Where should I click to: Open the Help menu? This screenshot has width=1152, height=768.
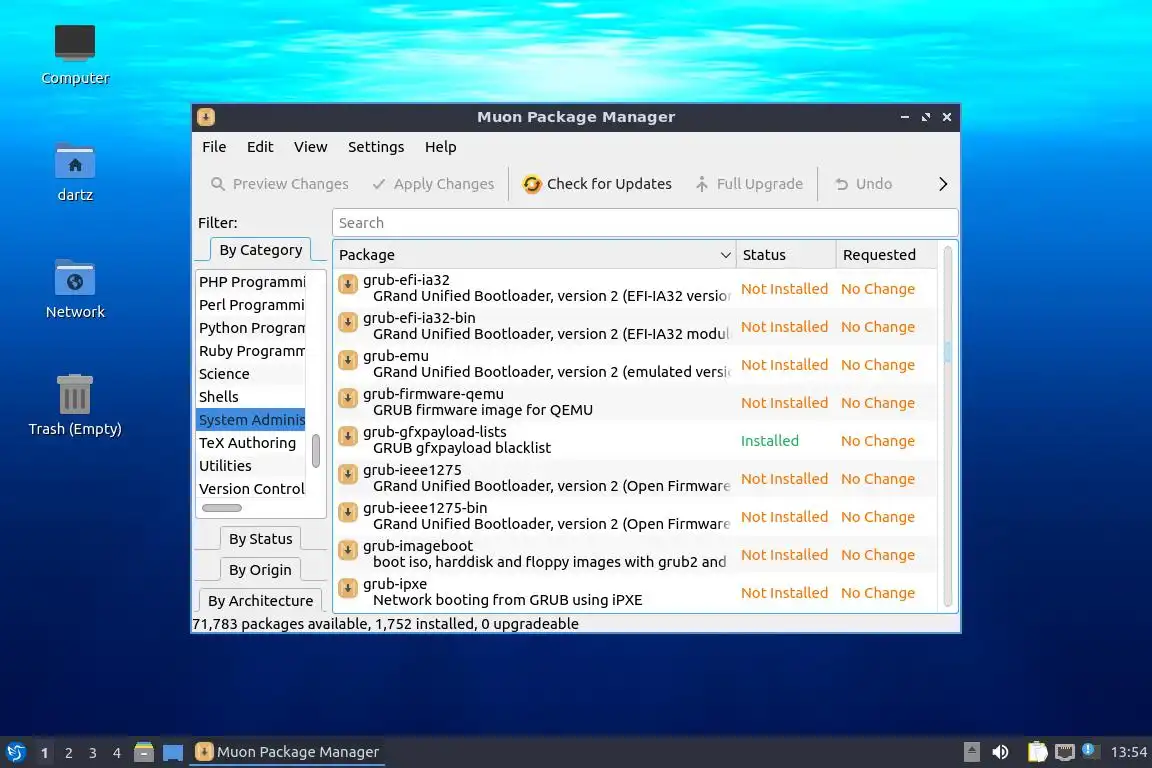441,147
